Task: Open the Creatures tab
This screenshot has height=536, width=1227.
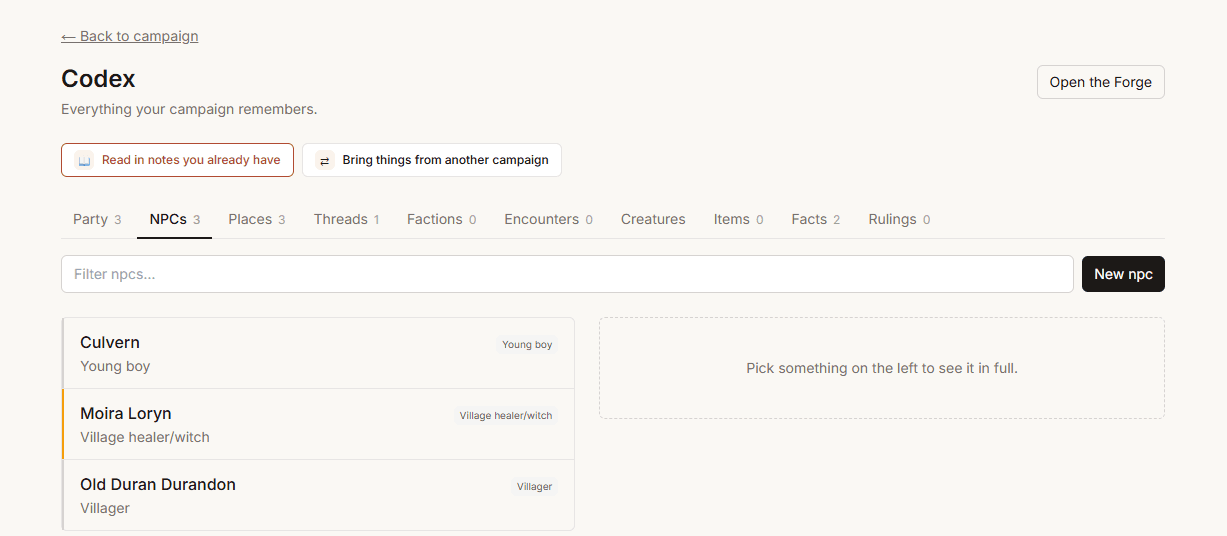Action: pyautogui.click(x=653, y=219)
